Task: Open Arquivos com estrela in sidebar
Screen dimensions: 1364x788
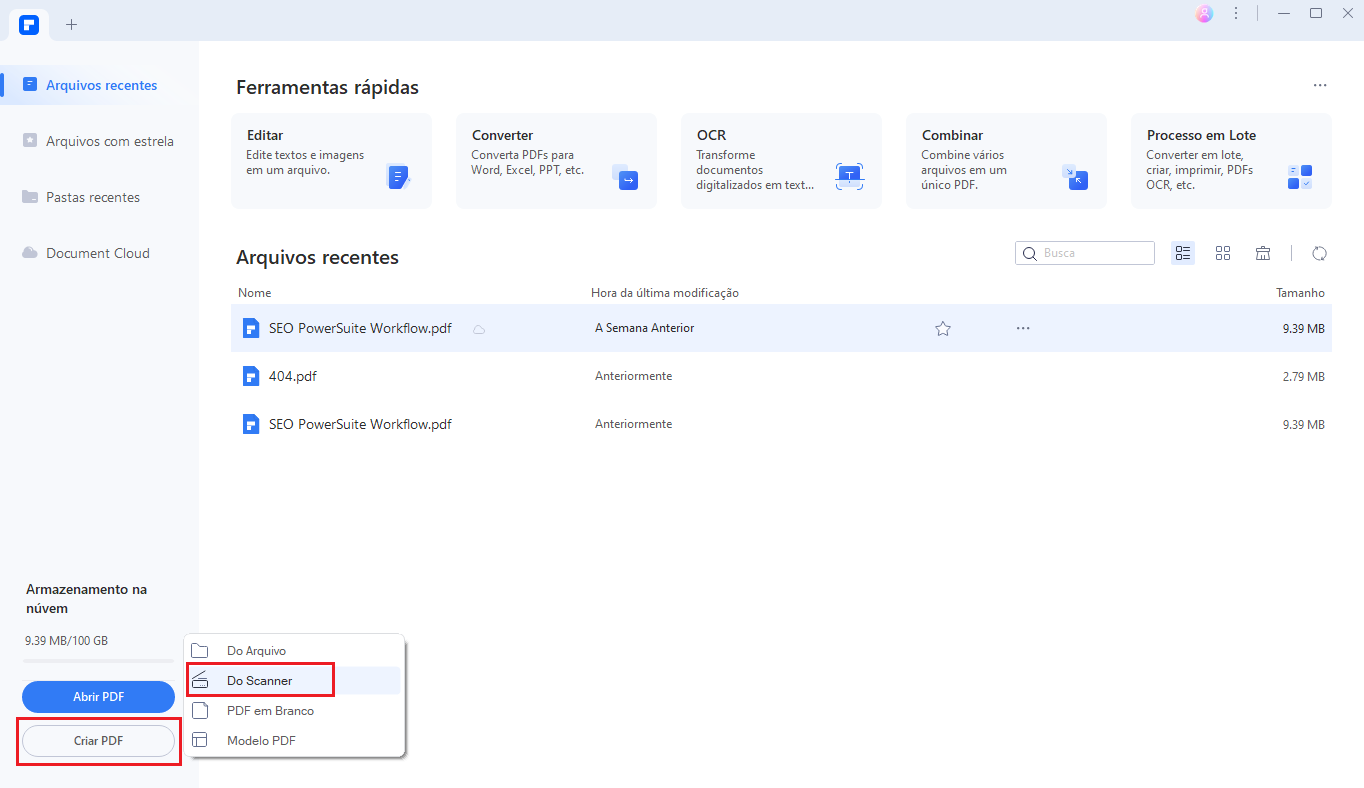Action: 98,141
